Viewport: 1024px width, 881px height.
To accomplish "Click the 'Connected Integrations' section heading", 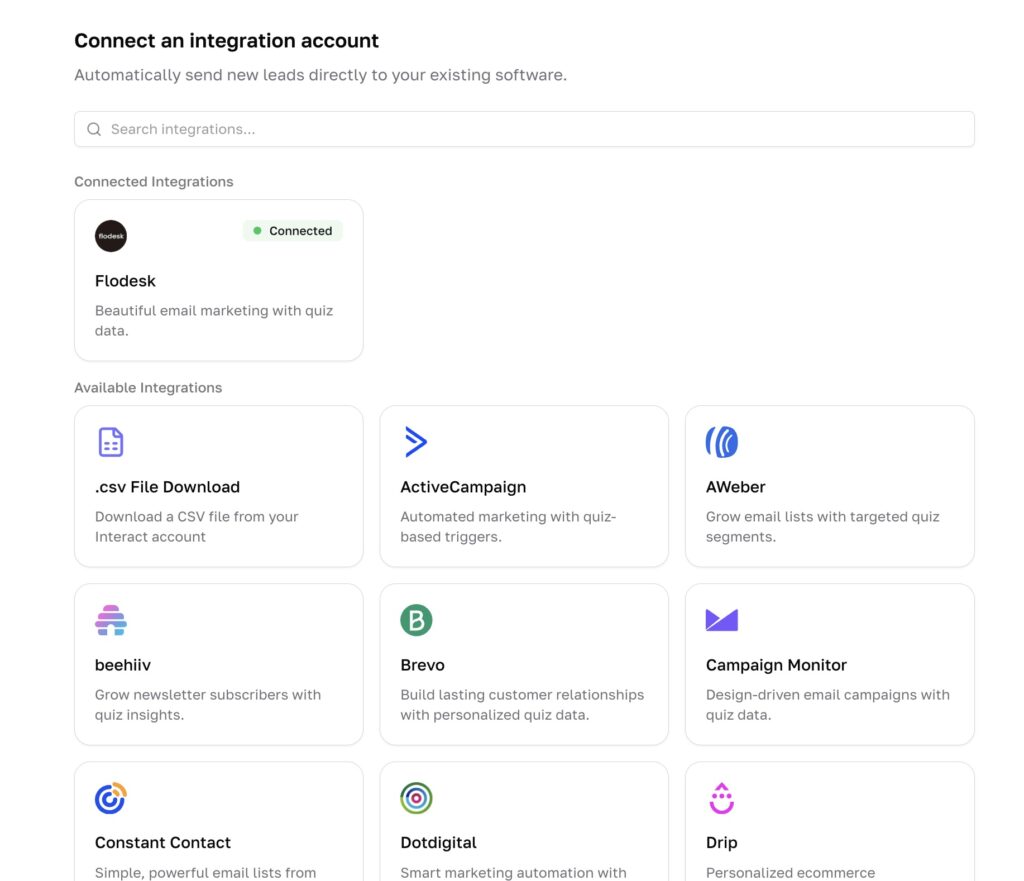I will pos(153,182).
